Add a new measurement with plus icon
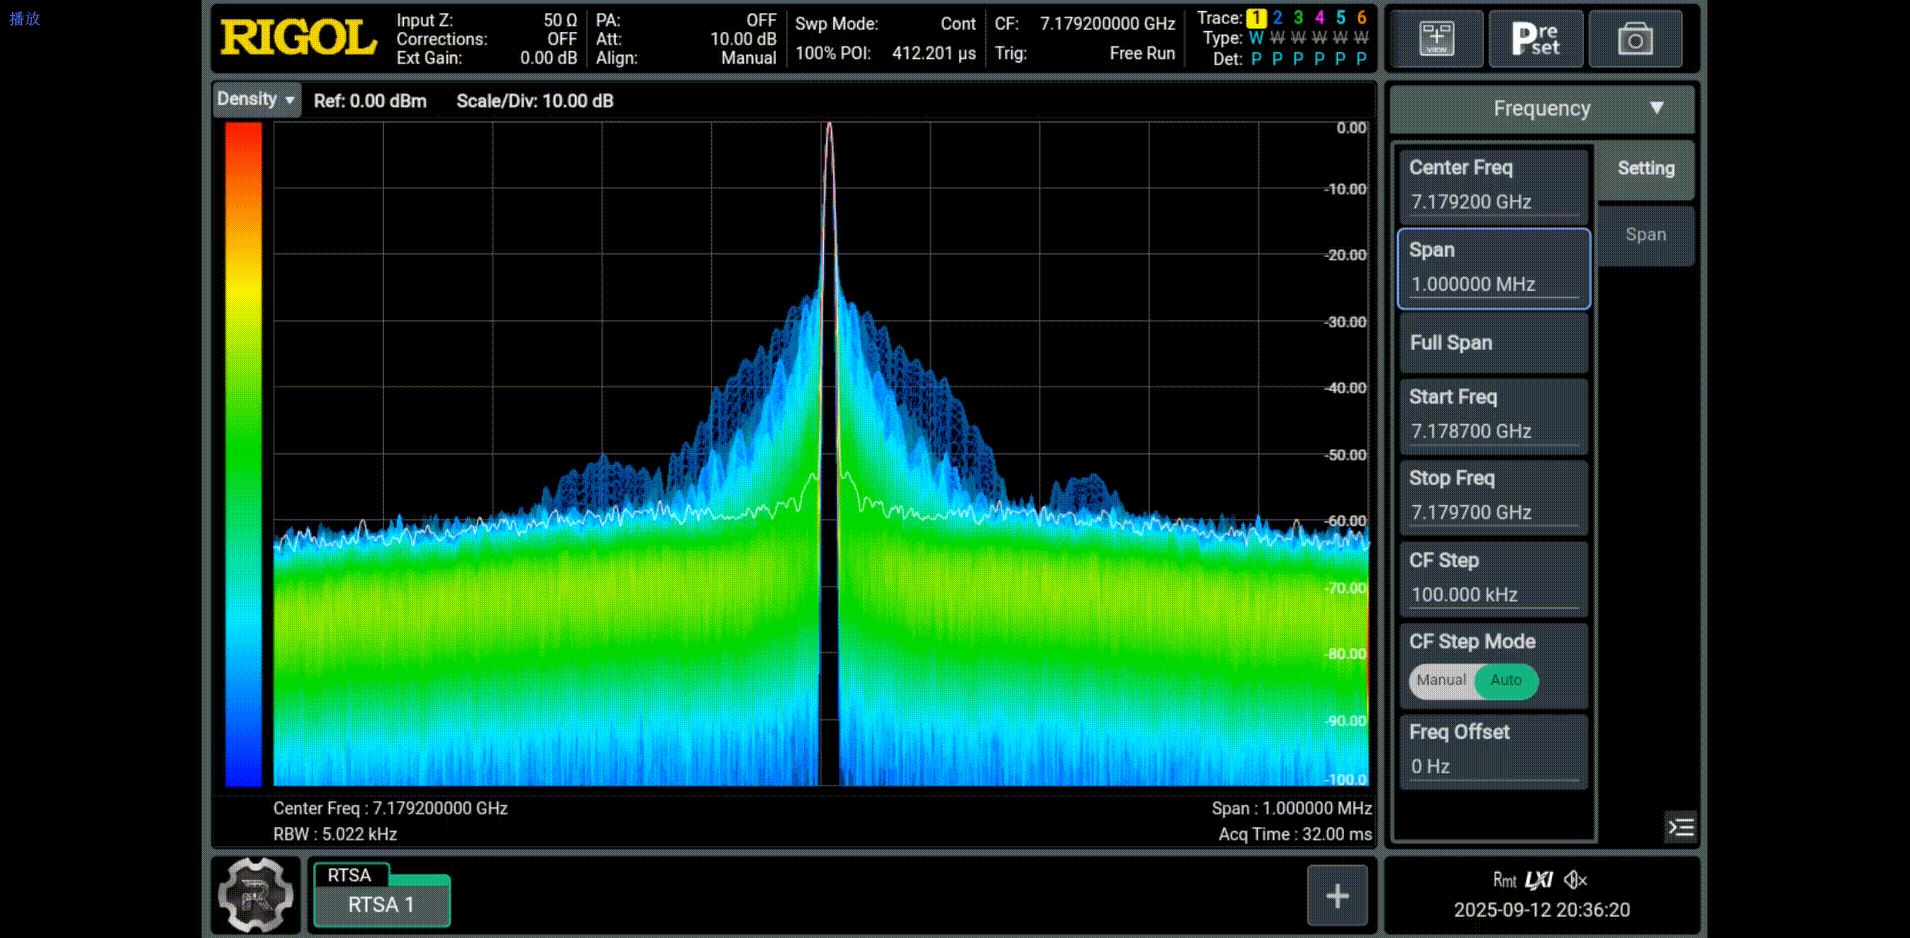The image size is (1910, 938). coord(1337,896)
